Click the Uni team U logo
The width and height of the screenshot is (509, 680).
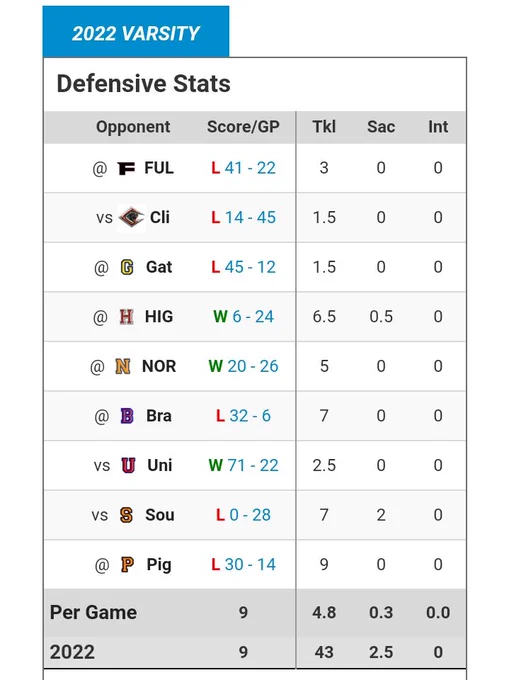pyautogui.click(x=128, y=465)
